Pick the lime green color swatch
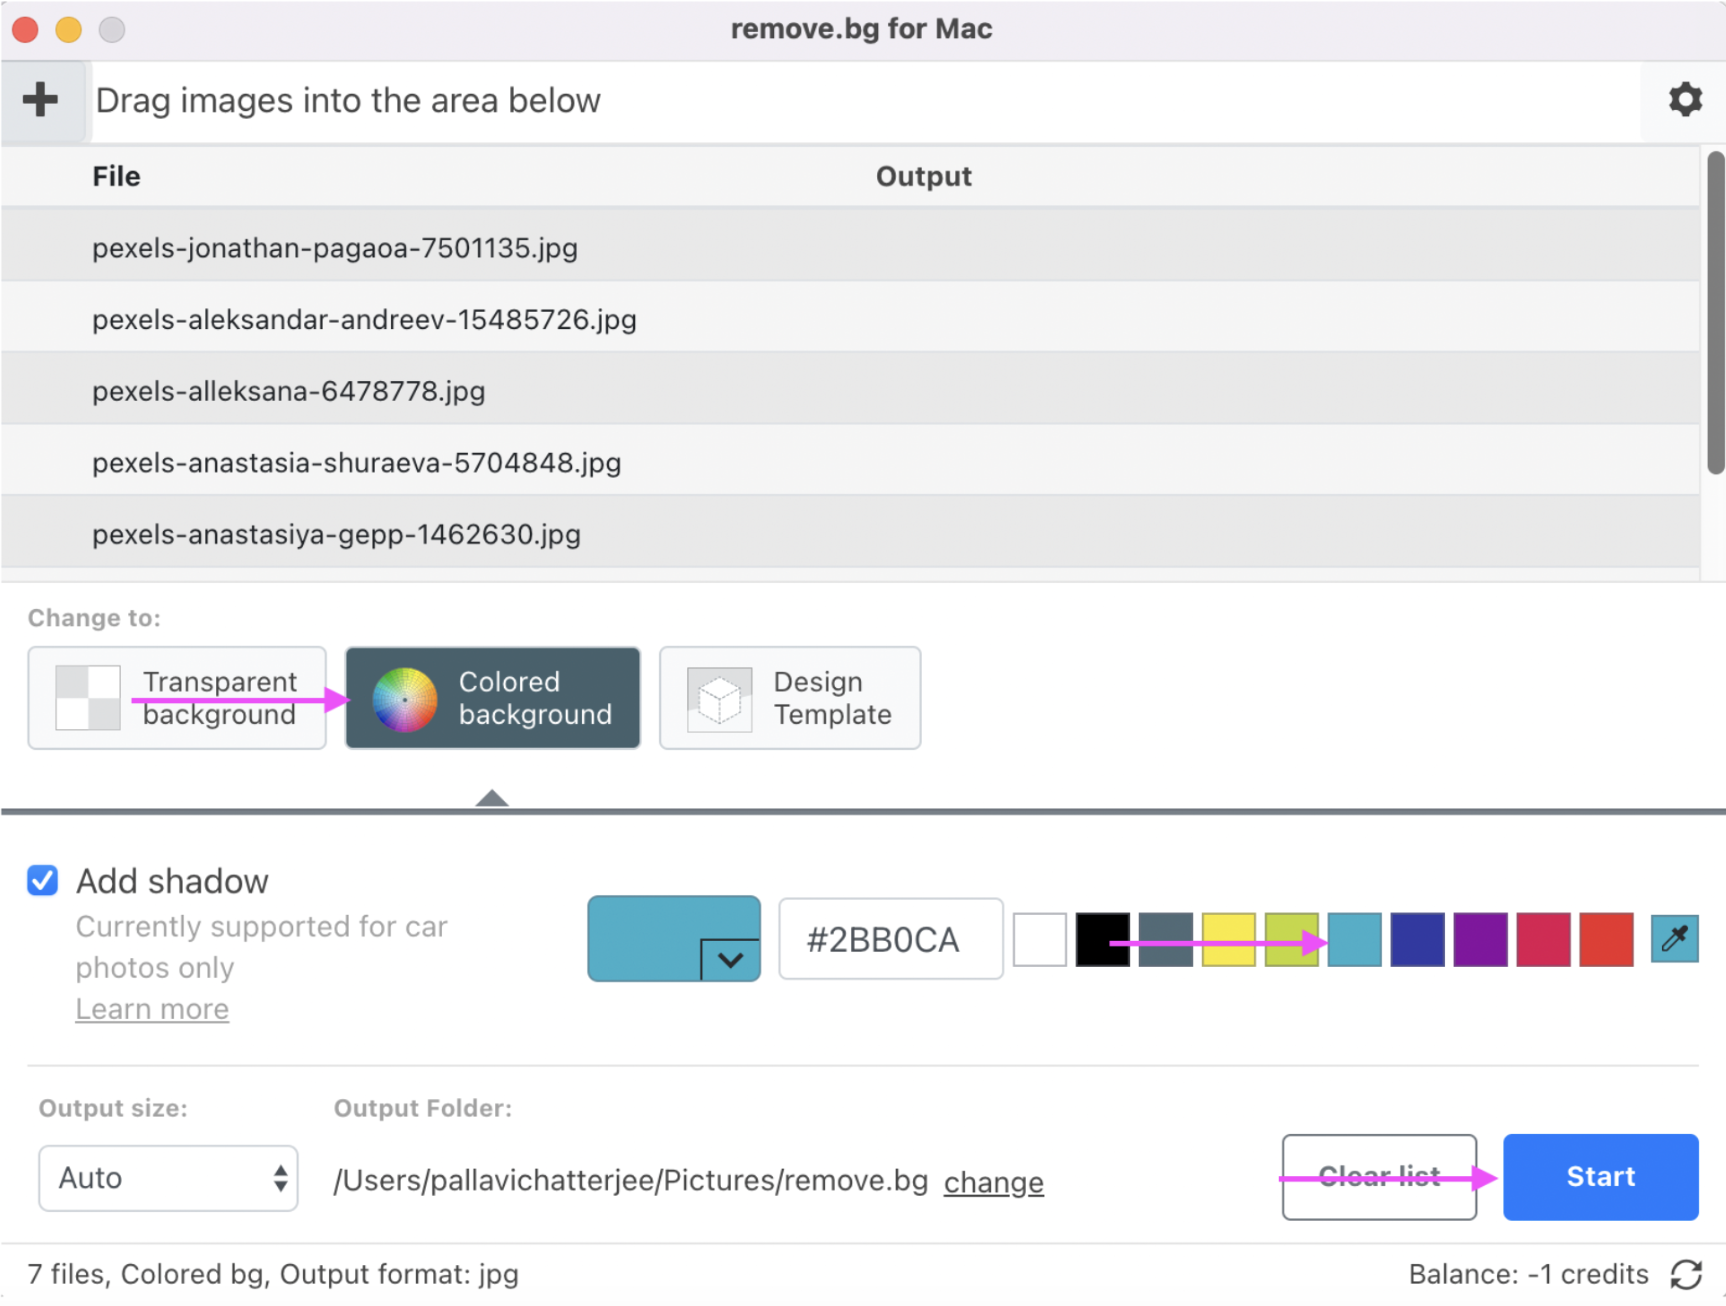The image size is (1726, 1306). 1292,940
